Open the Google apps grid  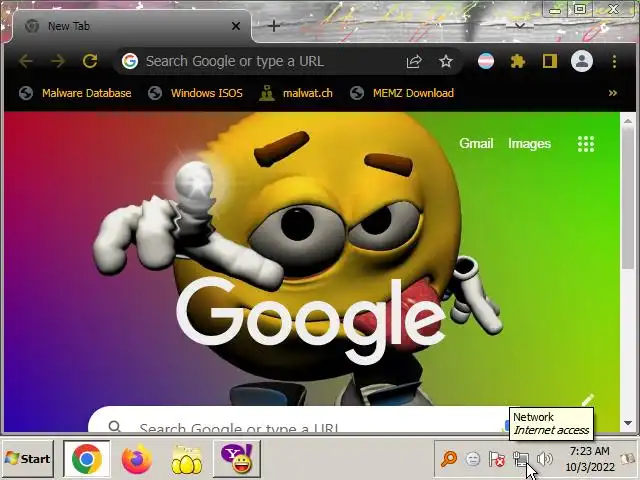tap(586, 144)
